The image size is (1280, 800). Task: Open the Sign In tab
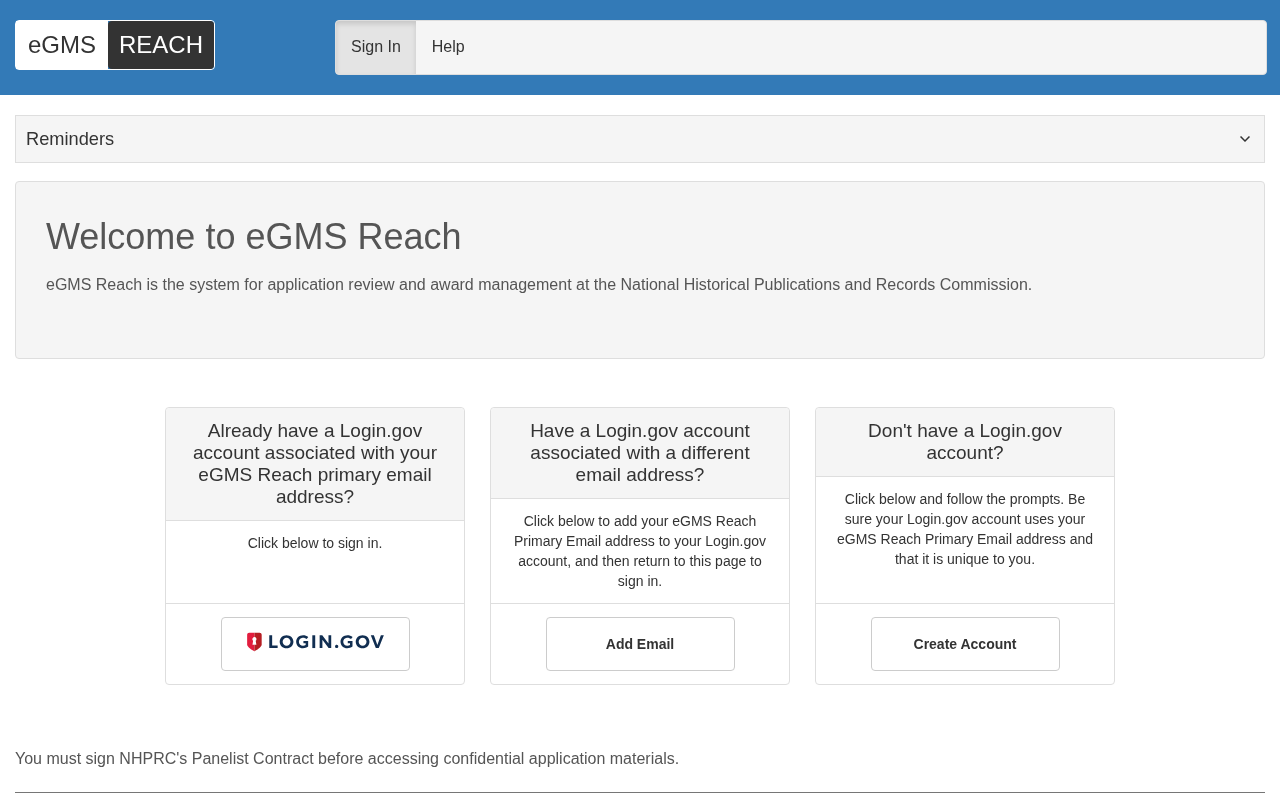(376, 47)
